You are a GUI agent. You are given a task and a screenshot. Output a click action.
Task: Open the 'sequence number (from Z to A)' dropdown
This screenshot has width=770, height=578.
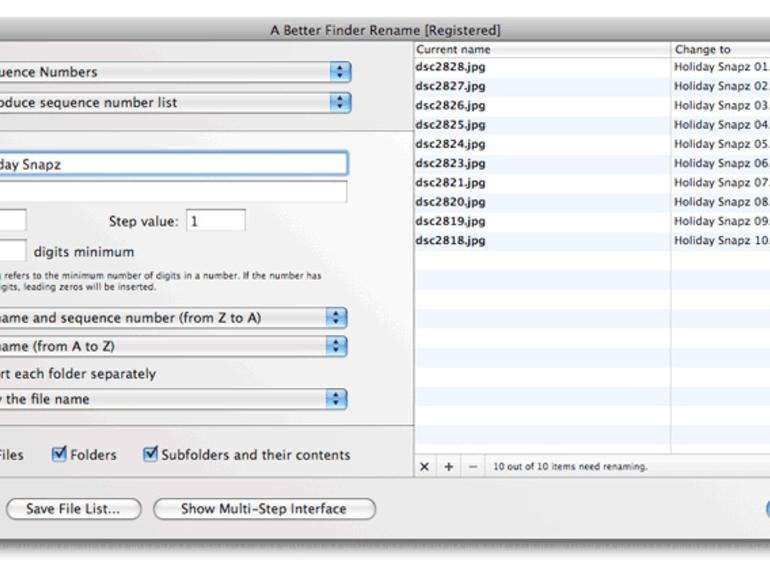[173, 318]
